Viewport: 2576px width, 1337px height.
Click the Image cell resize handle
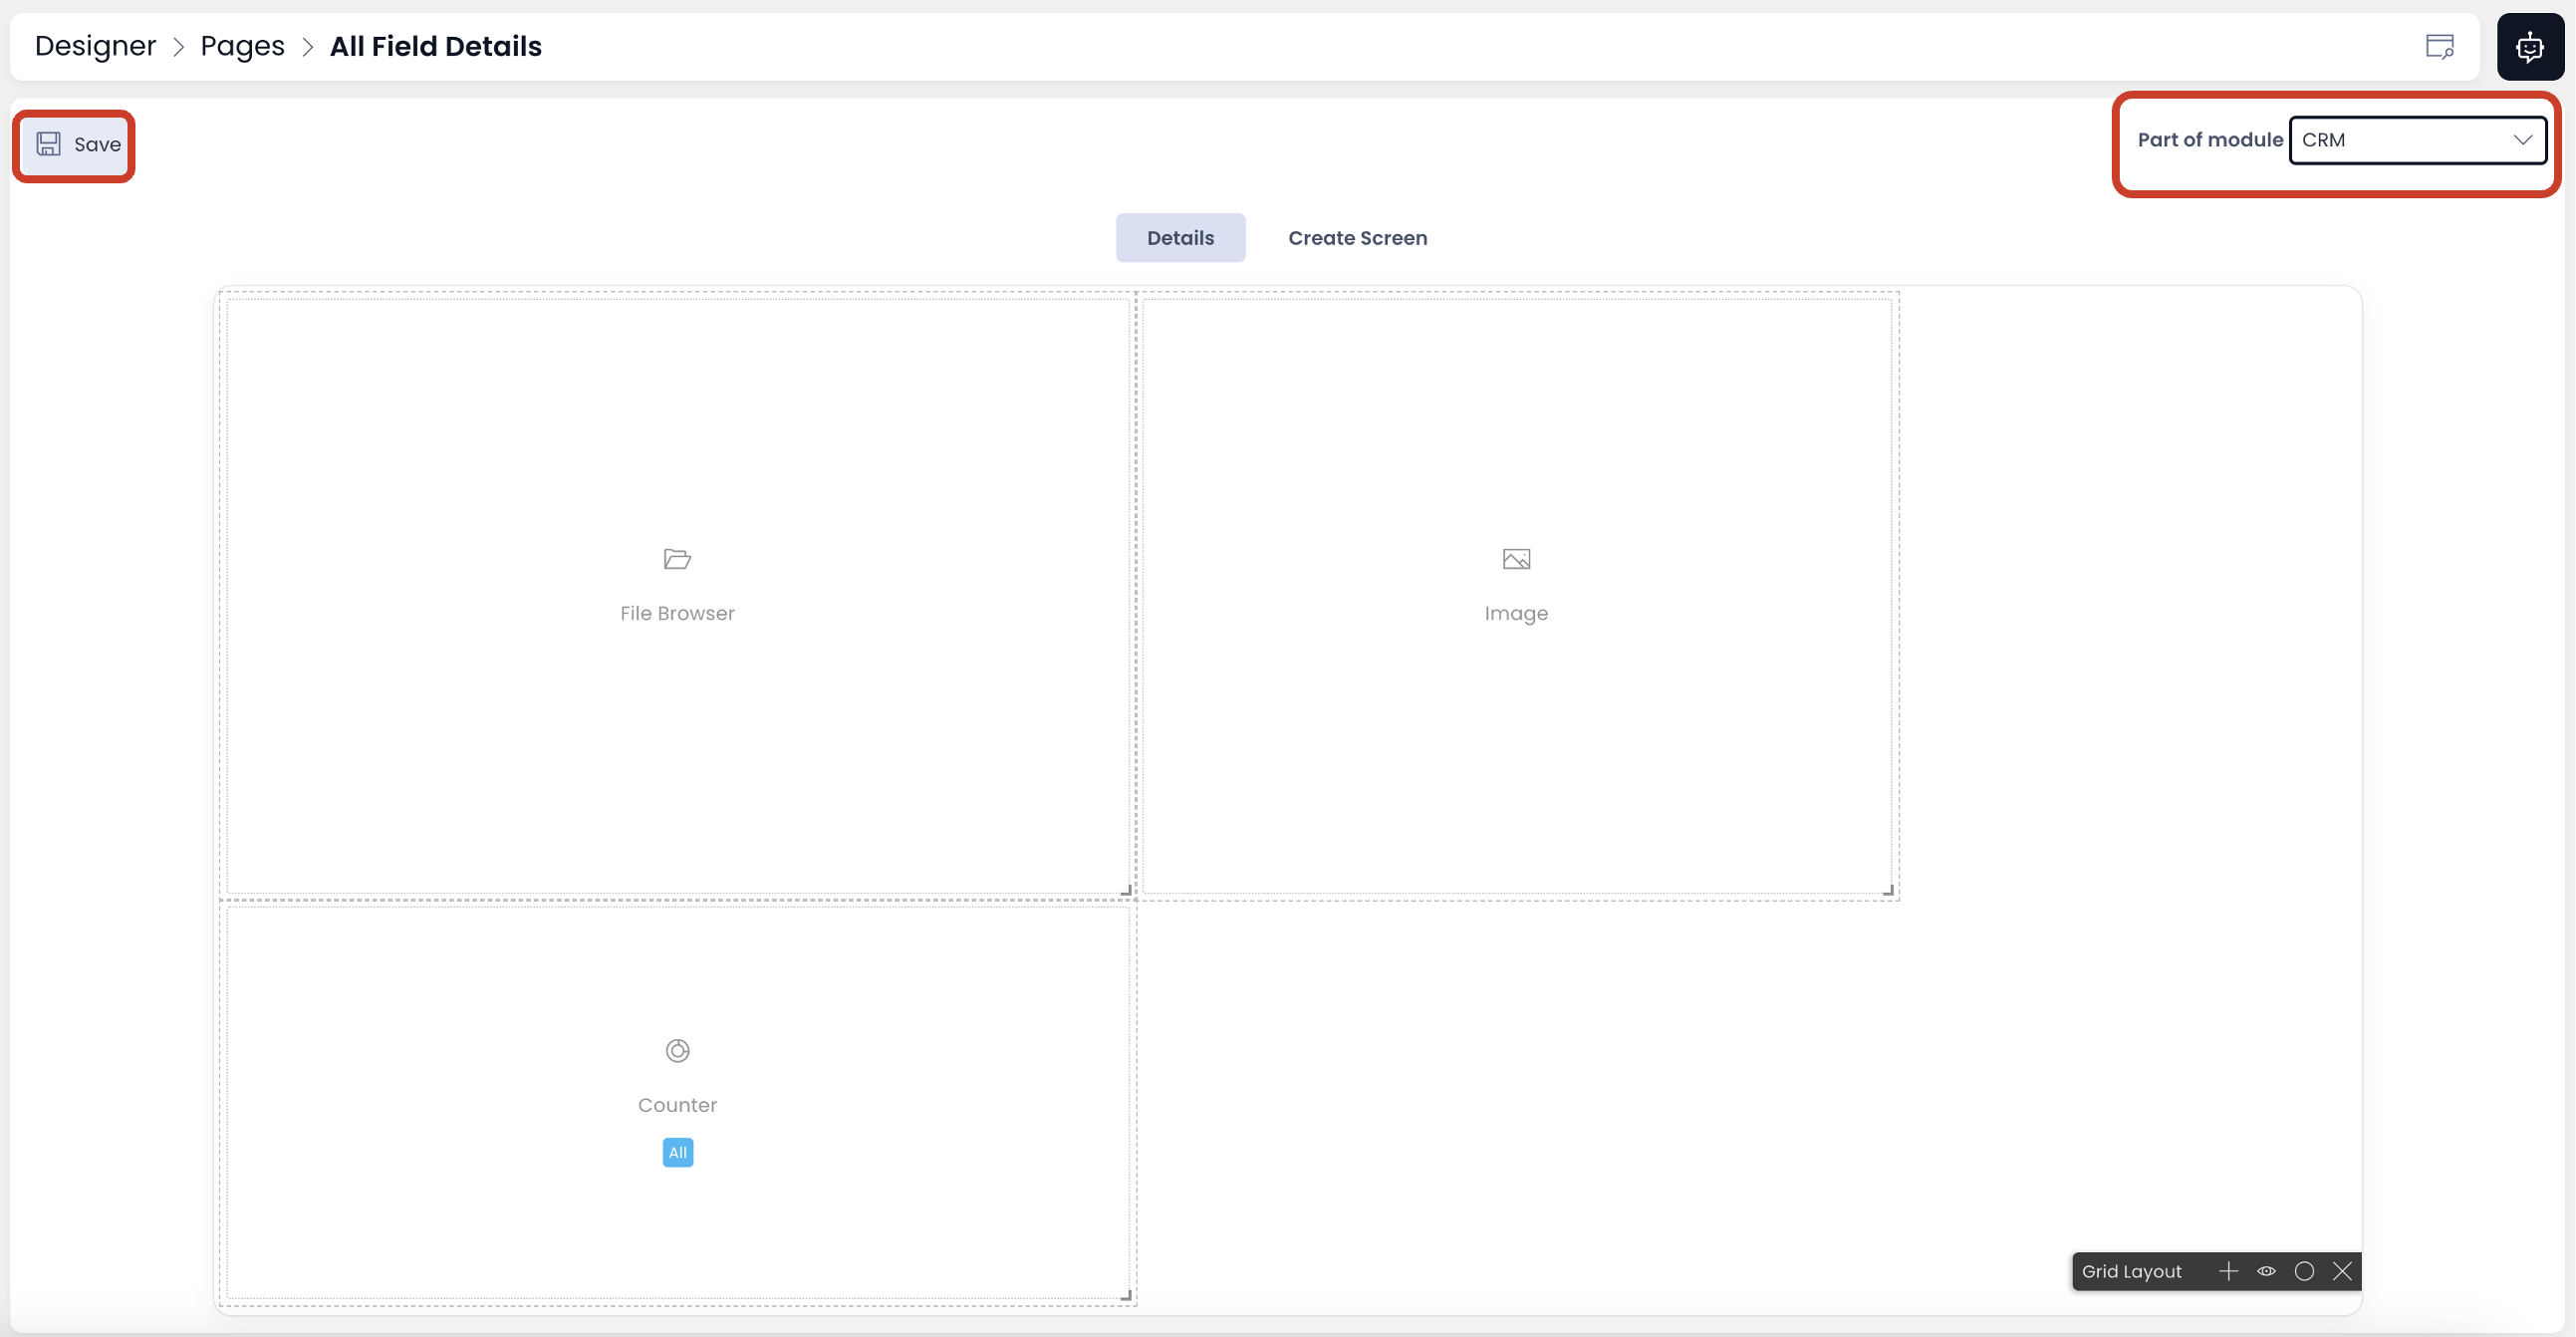(1888, 889)
